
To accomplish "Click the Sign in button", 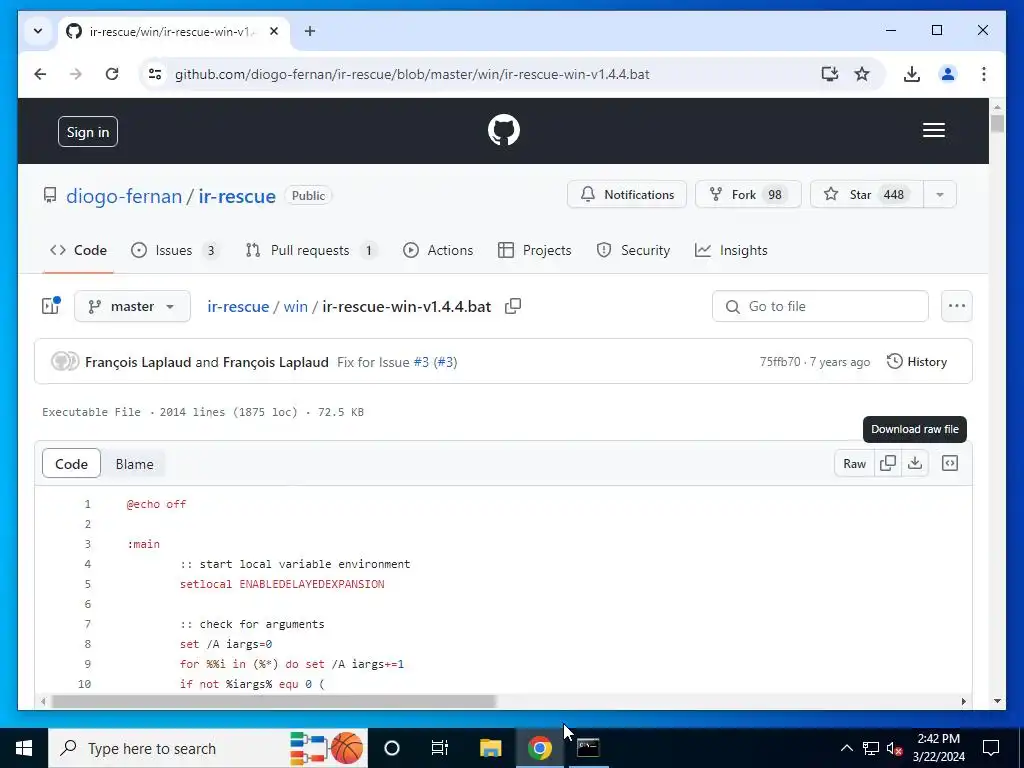I will [x=88, y=132].
